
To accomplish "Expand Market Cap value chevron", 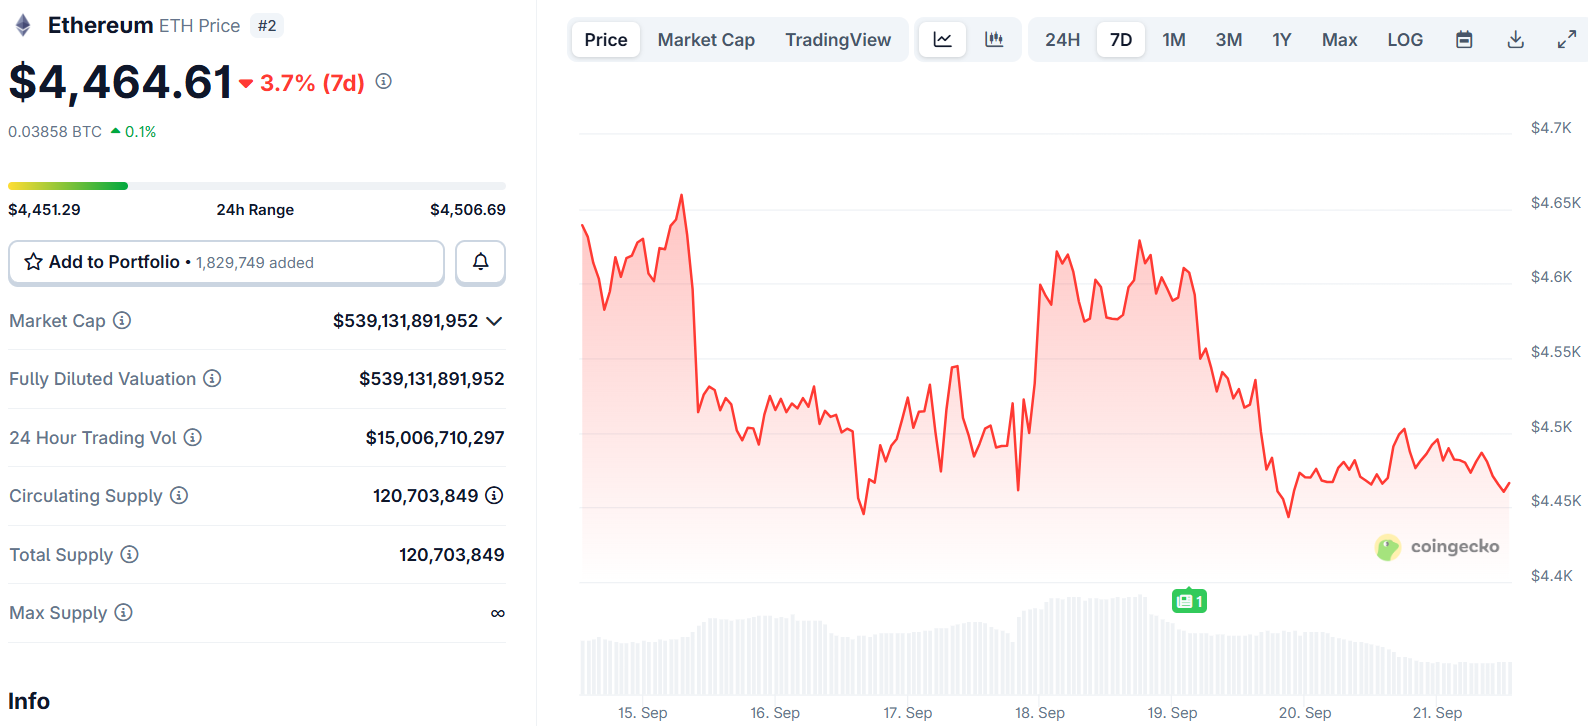I will (x=494, y=321).
